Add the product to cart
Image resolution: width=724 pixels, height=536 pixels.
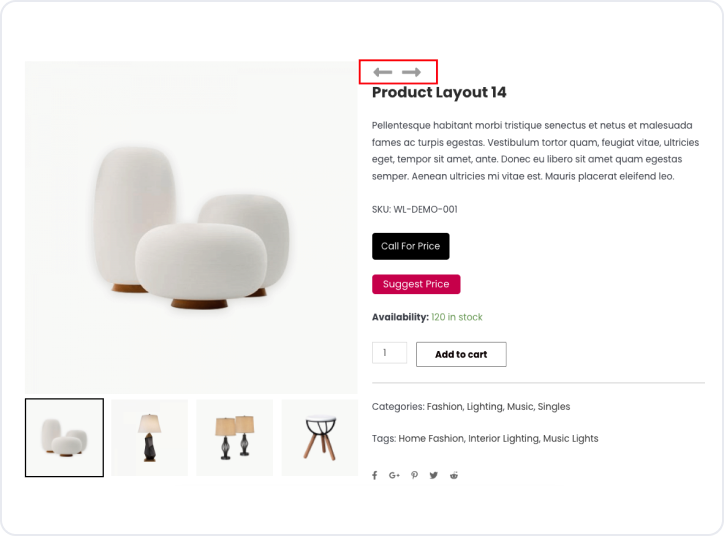coord(461,354)
